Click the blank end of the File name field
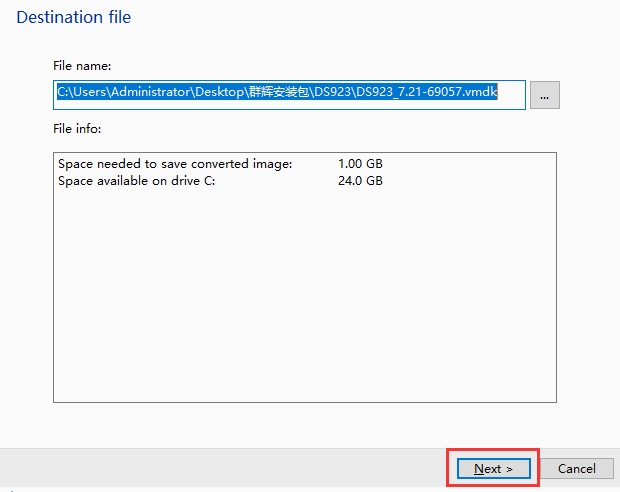The height and width of the screenshot is (492, 620). [x=511, y=94]
